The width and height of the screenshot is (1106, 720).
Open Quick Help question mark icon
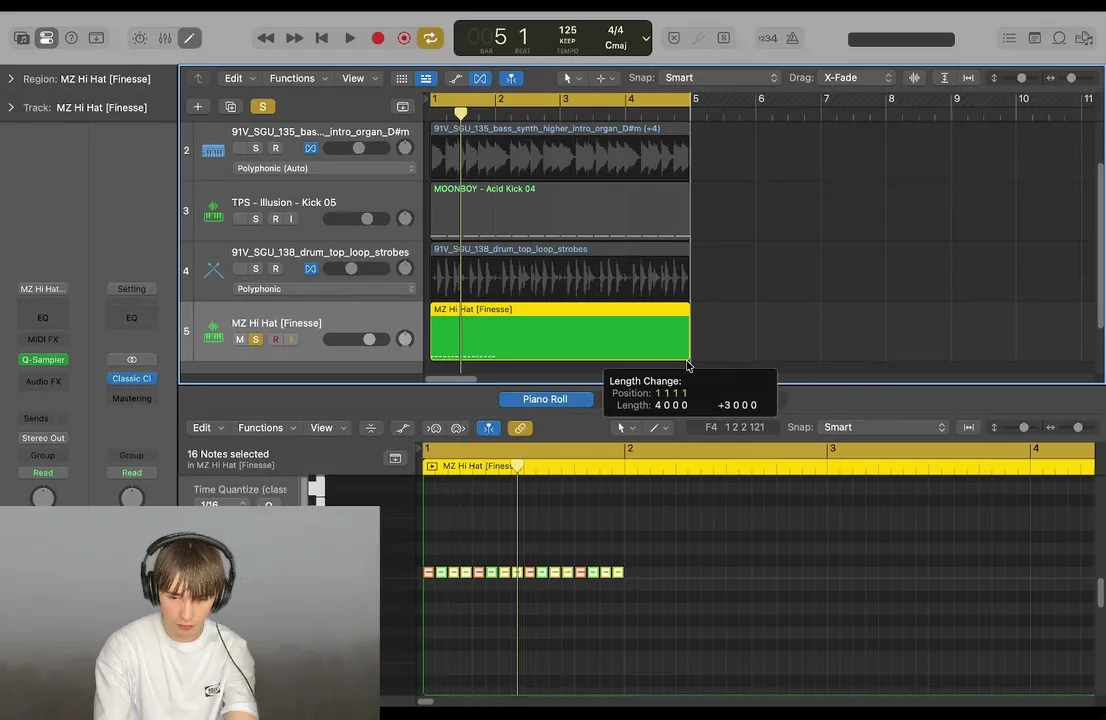pos(71,38)
